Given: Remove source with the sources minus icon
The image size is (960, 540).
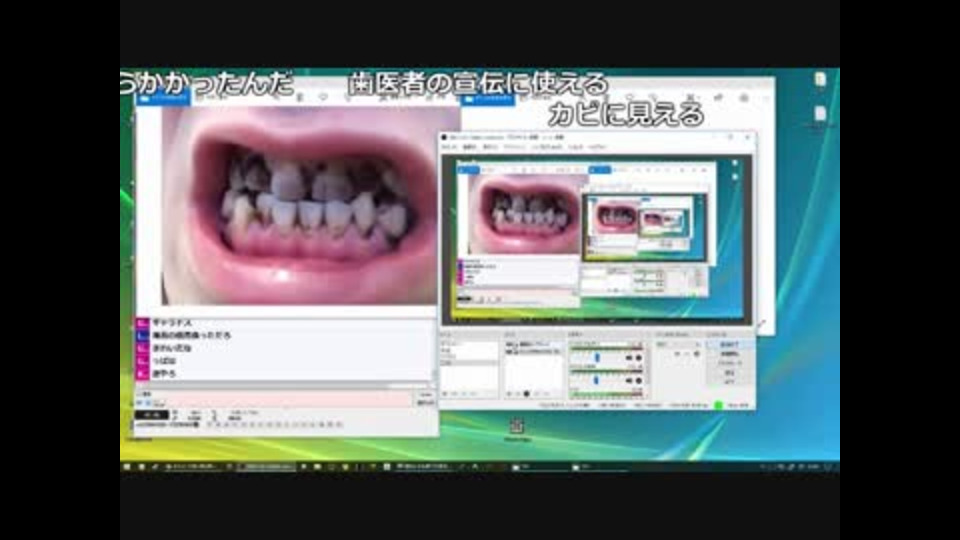Looking at the screenshot, I should coord(518,394).
